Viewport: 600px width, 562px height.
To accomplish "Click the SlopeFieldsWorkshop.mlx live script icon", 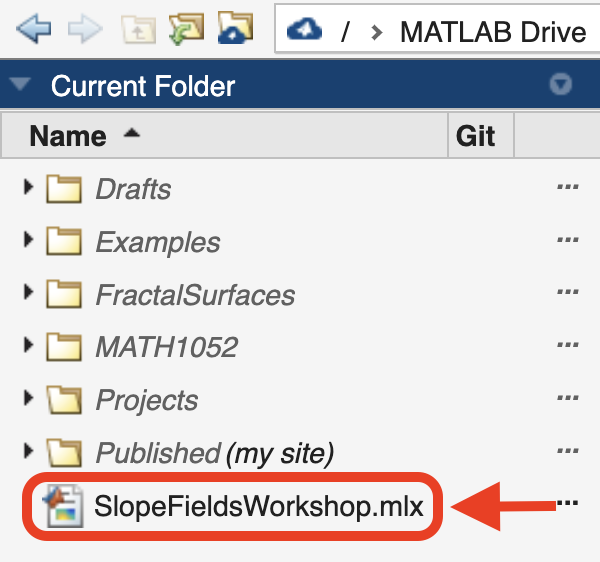I will (63, 506).
